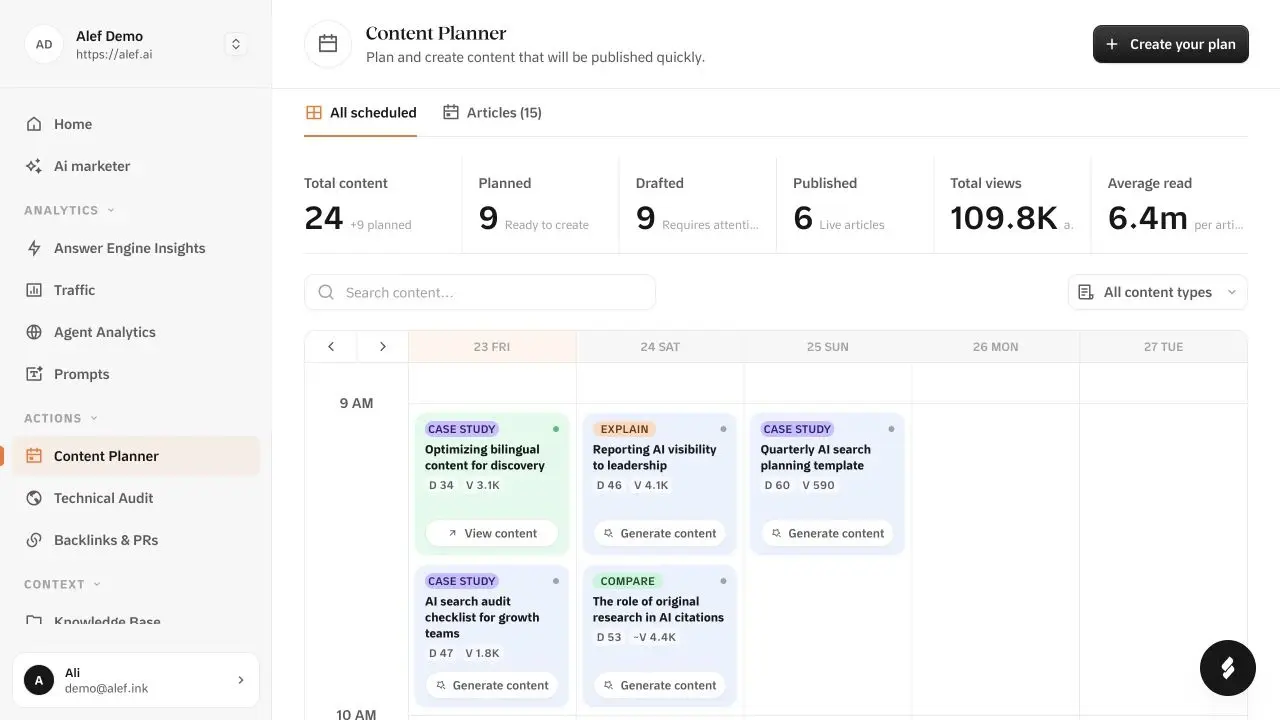1280x720 pixels.
Task: Select the 23 FRI column header
Action: click(492, 347)
